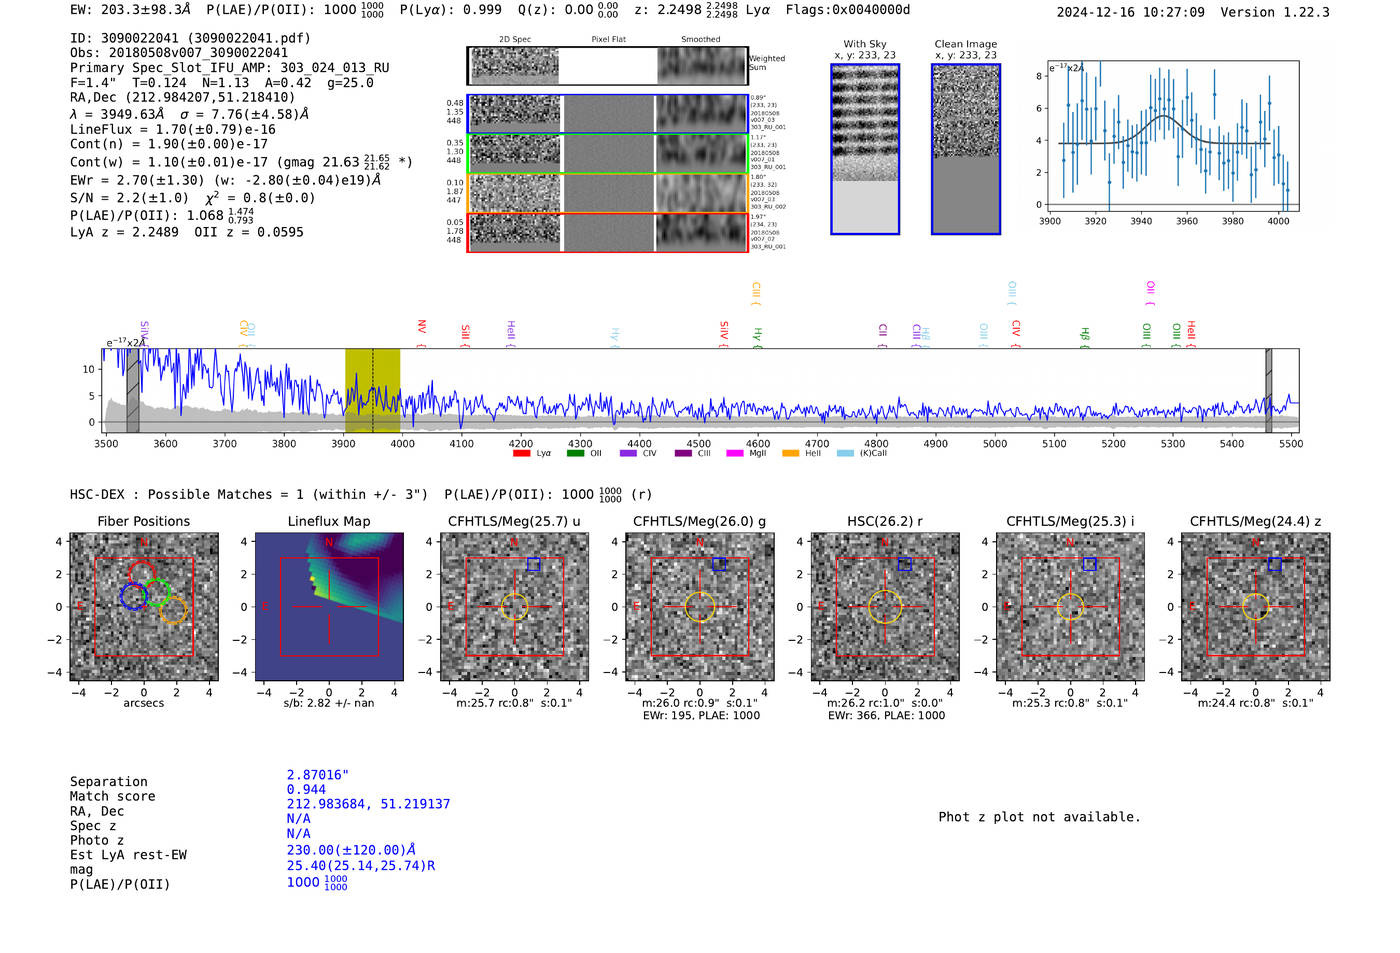Click the 'z: 2.2498' redshift header value
This screenshot has width=1400, height=953.
668,10
